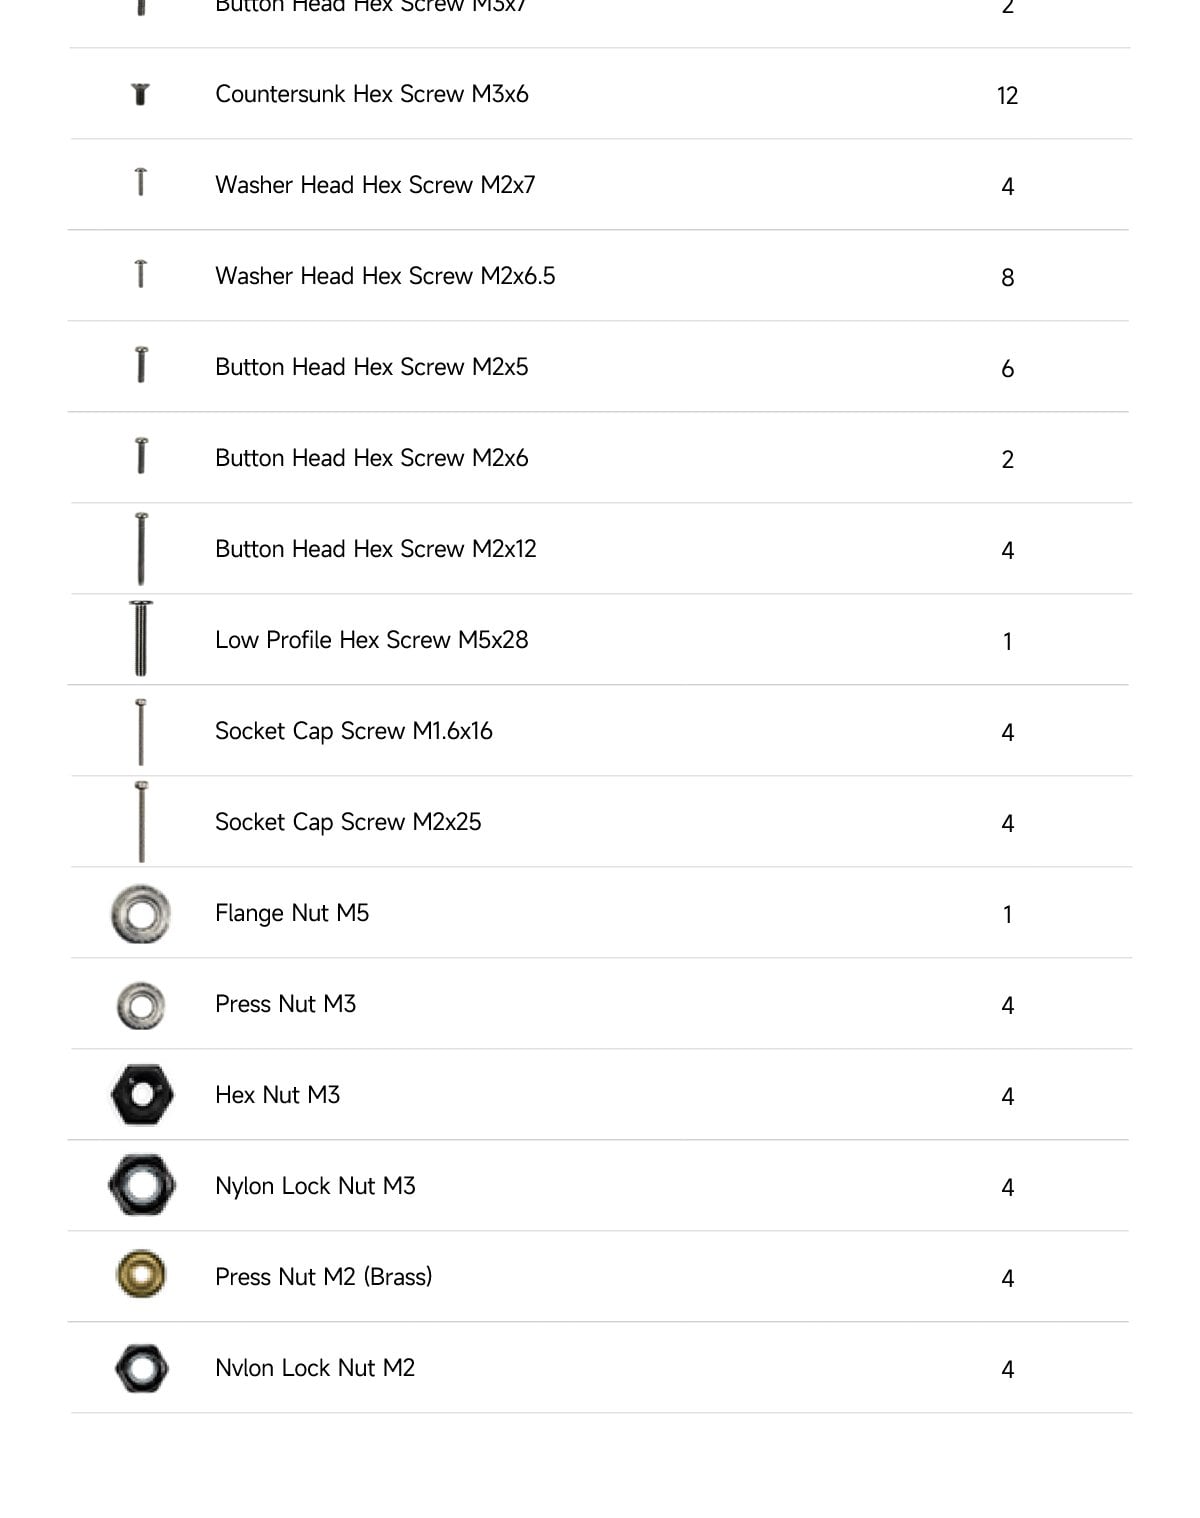Select the Socket Cap Screw M2x25 image
This screenshot has width=1200, height=1518.
pyautogui.click(x=141, y=821)
